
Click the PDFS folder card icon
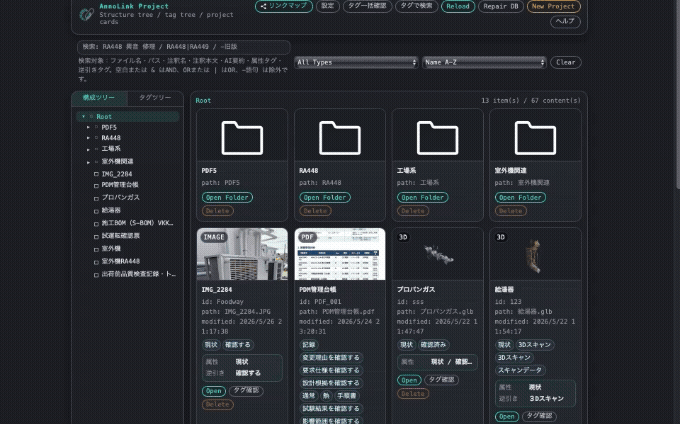coord(242,138)
